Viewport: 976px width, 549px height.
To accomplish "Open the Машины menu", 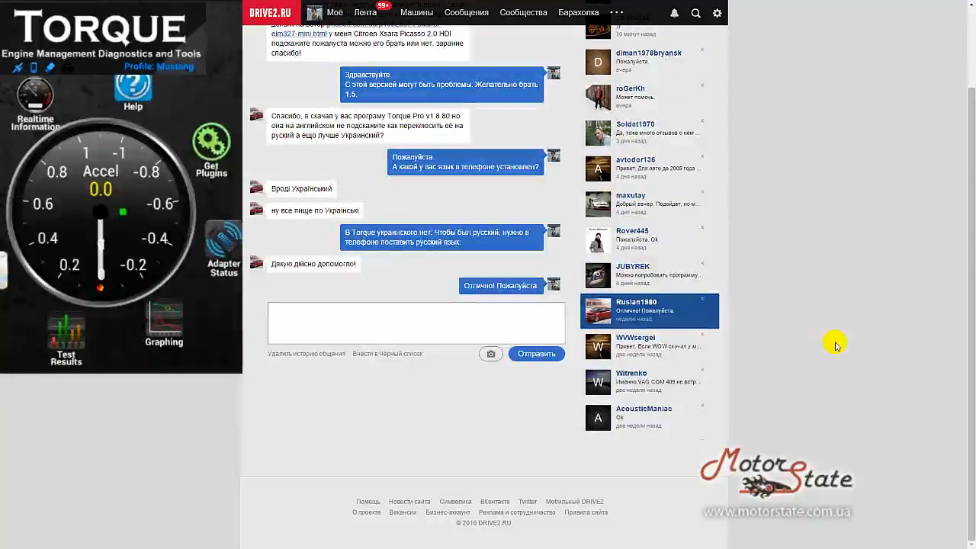I will click(x=416, y=12).
